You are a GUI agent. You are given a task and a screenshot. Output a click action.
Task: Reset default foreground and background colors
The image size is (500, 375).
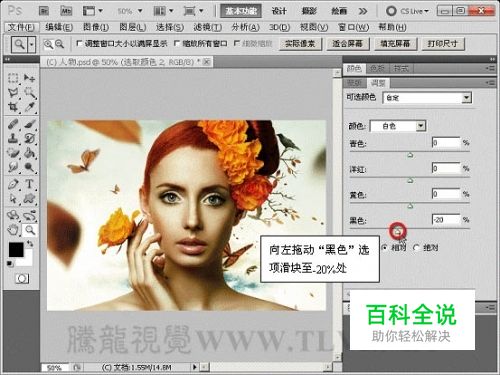coord(10,263)
